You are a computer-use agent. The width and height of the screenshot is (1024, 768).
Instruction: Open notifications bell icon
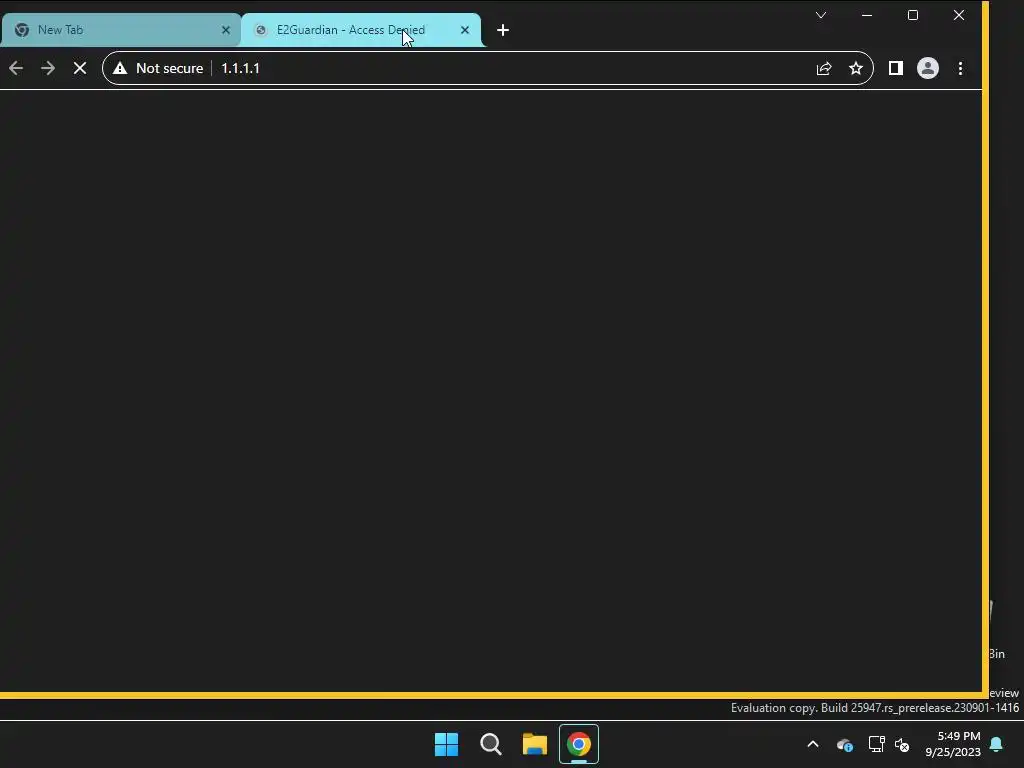997,744
